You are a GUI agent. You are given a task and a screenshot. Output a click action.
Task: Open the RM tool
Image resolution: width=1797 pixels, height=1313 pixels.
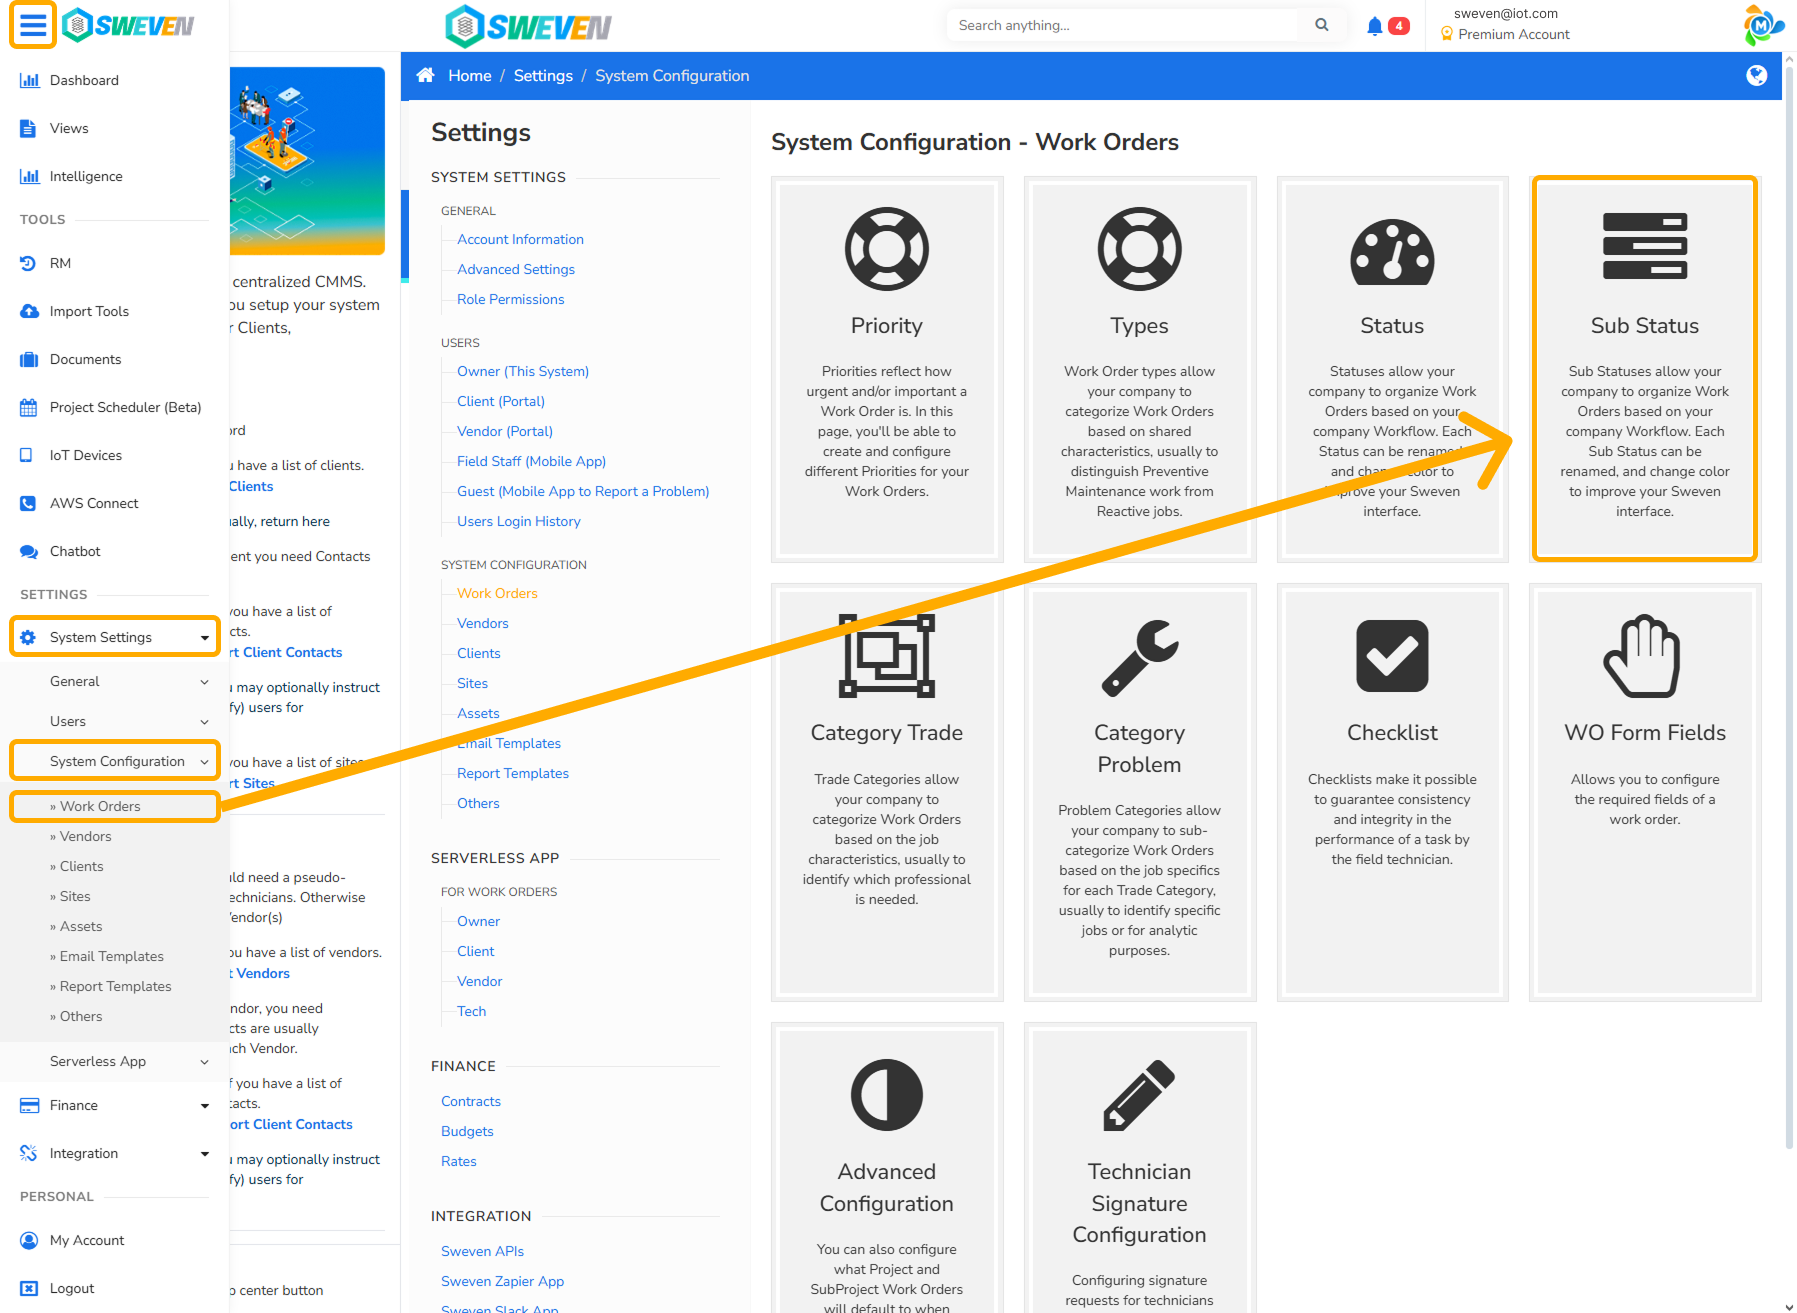point(60,263)
